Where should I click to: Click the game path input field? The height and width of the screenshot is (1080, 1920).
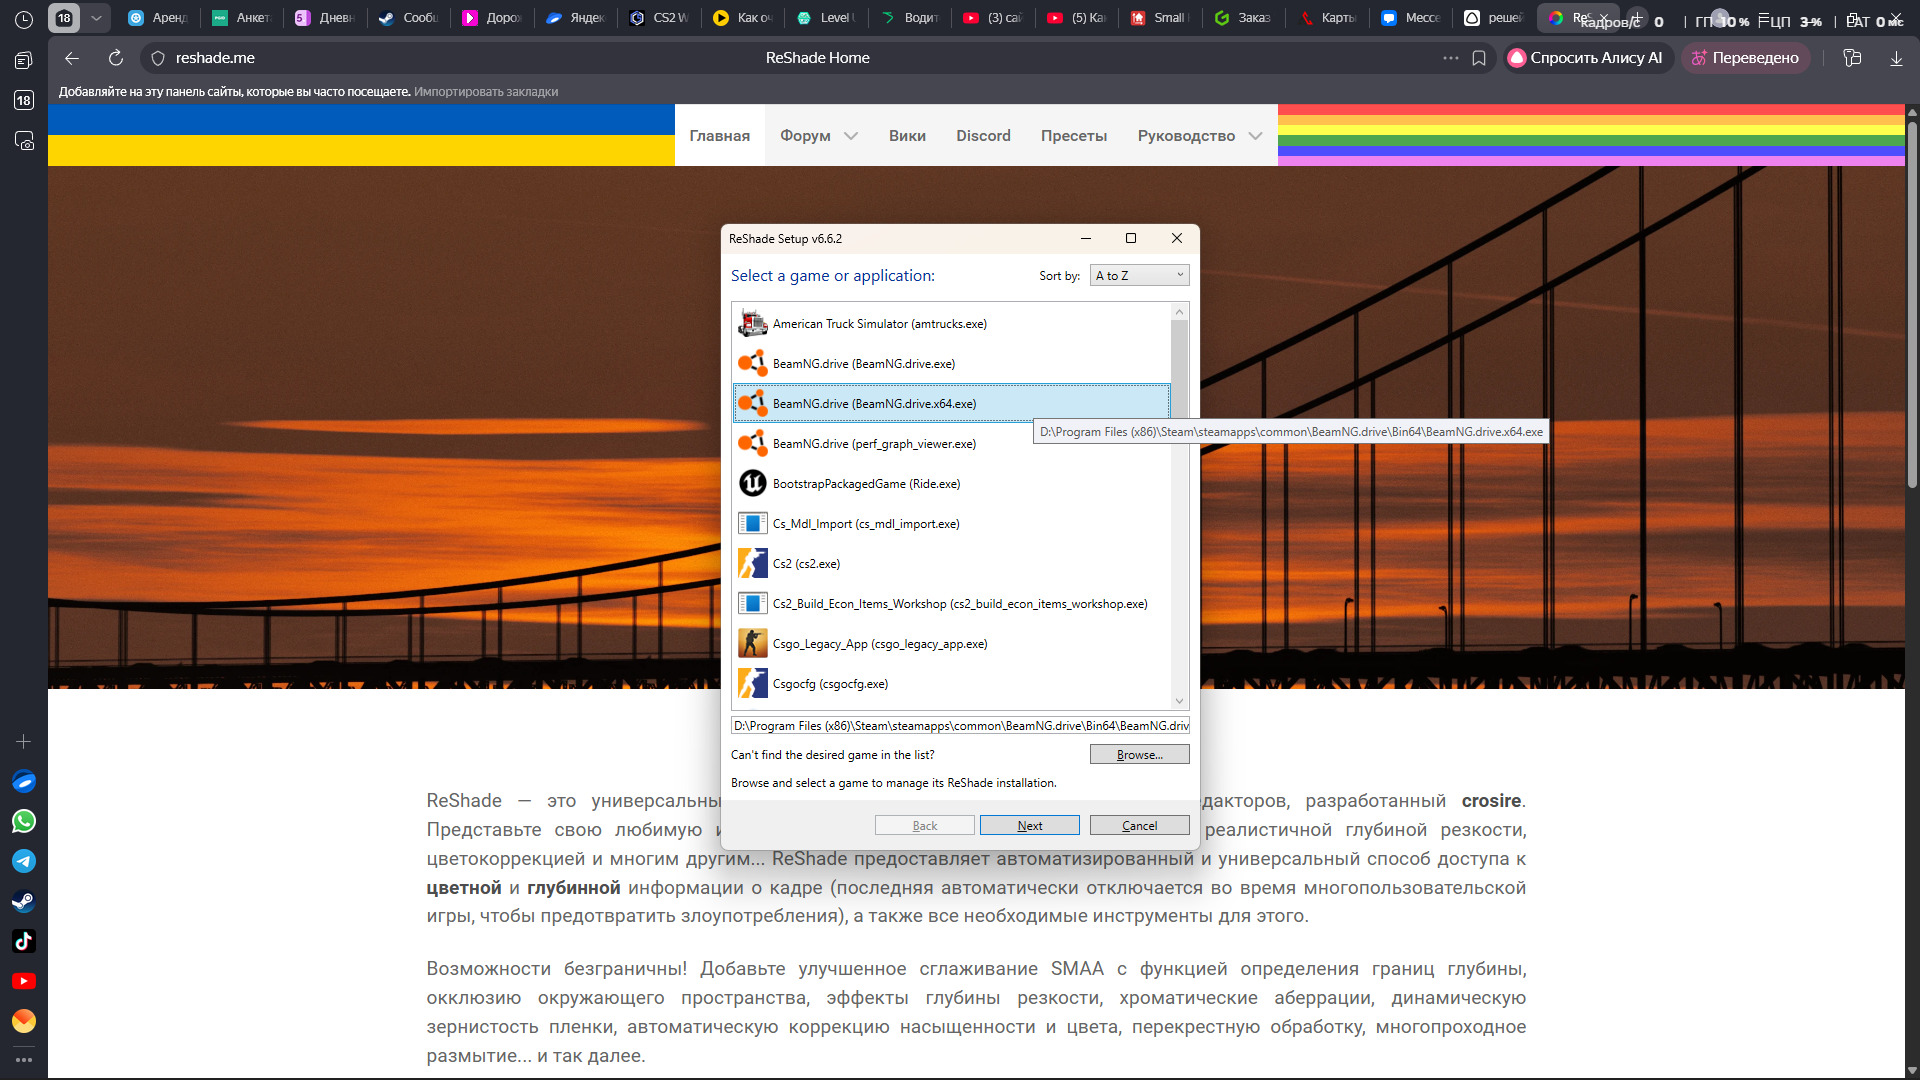pos(960,725)
